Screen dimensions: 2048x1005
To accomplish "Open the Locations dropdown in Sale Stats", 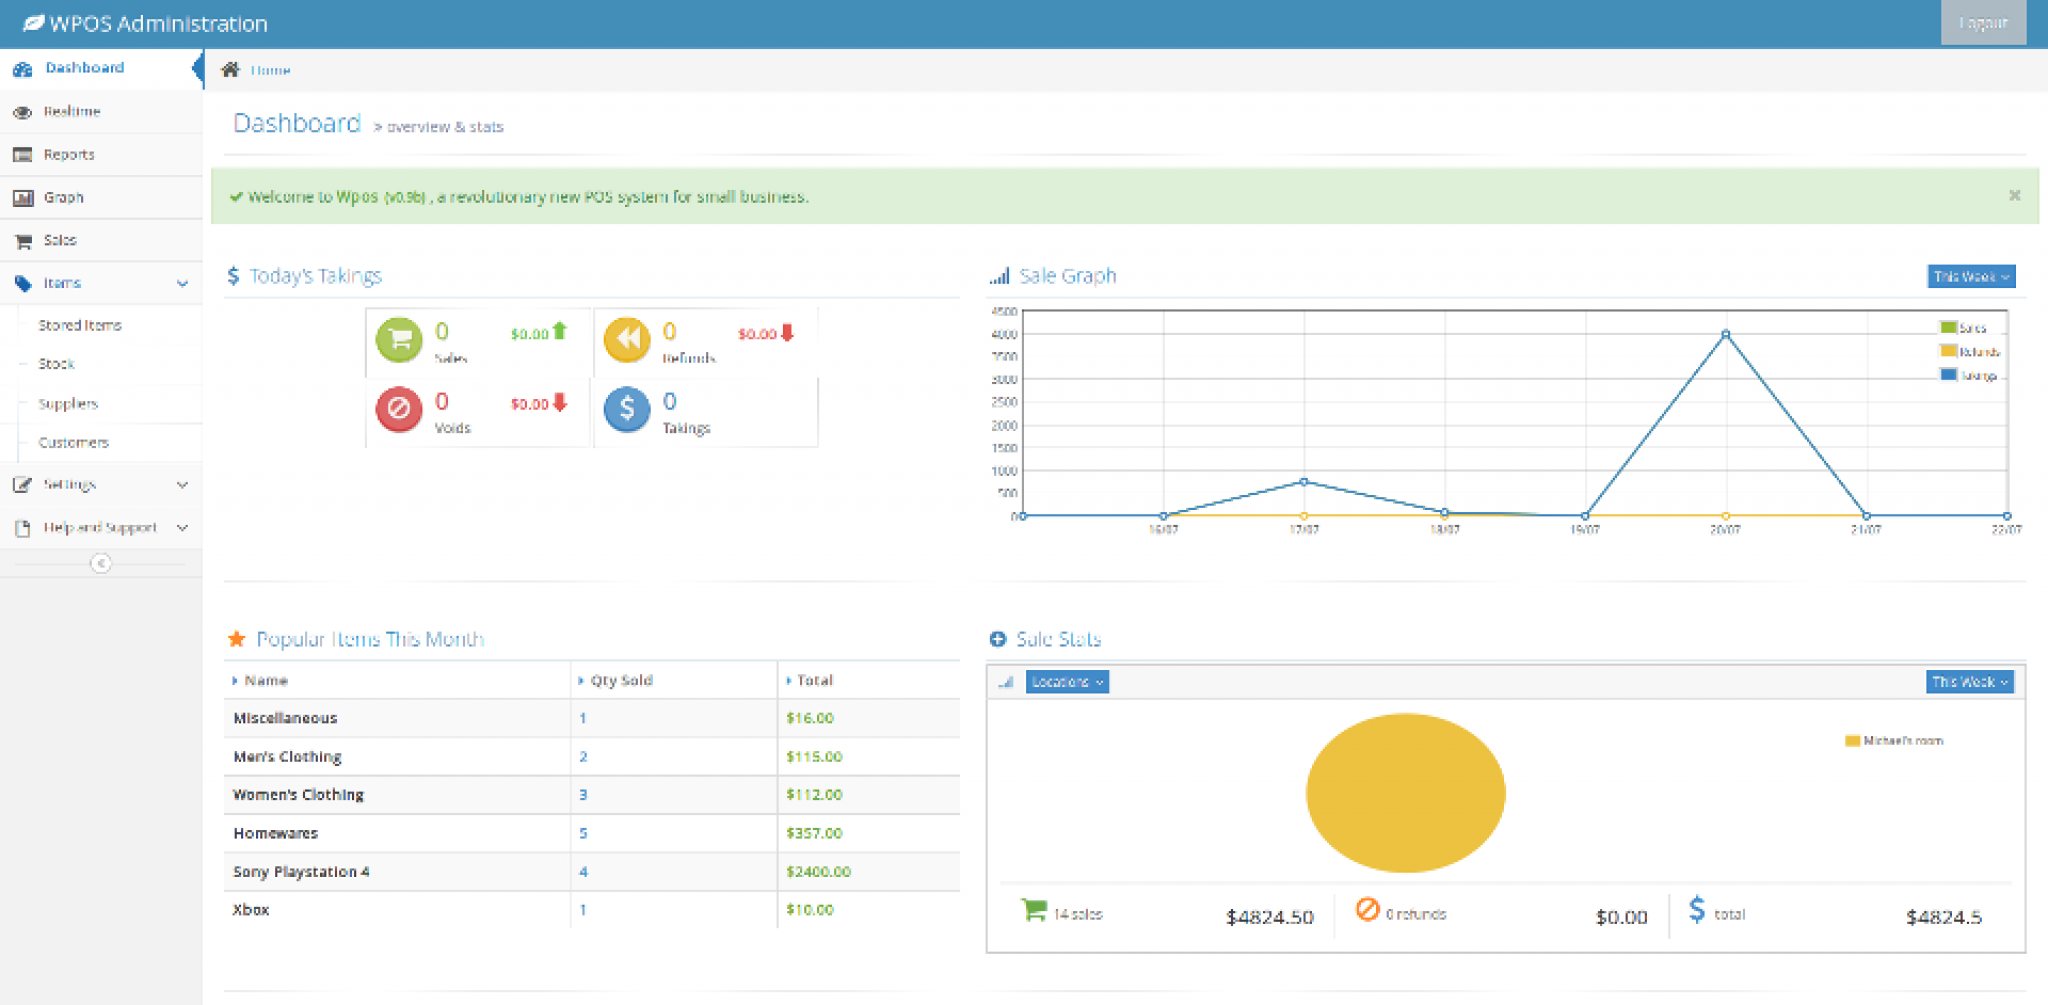I will [x=1066, y=682].
